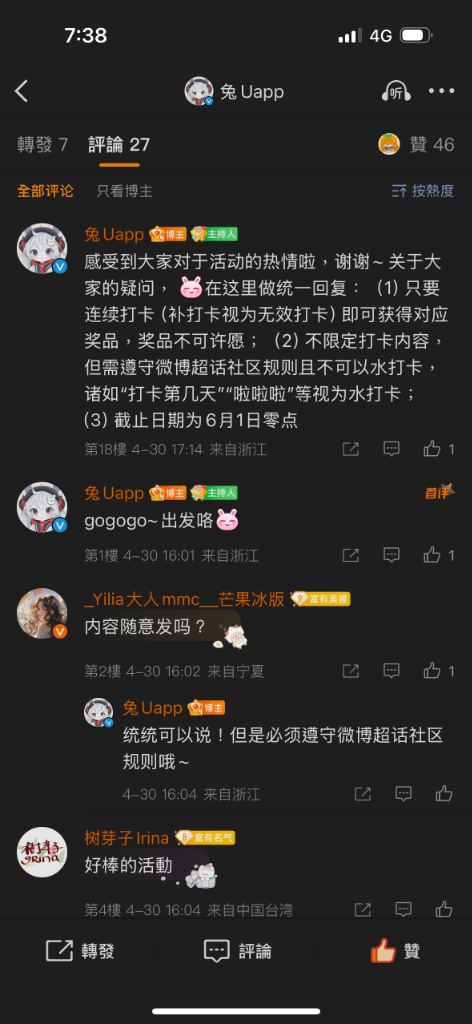View 赞 46 likes list
The height and width of the screenshot is (1024, 472).
tap(417, 144)
